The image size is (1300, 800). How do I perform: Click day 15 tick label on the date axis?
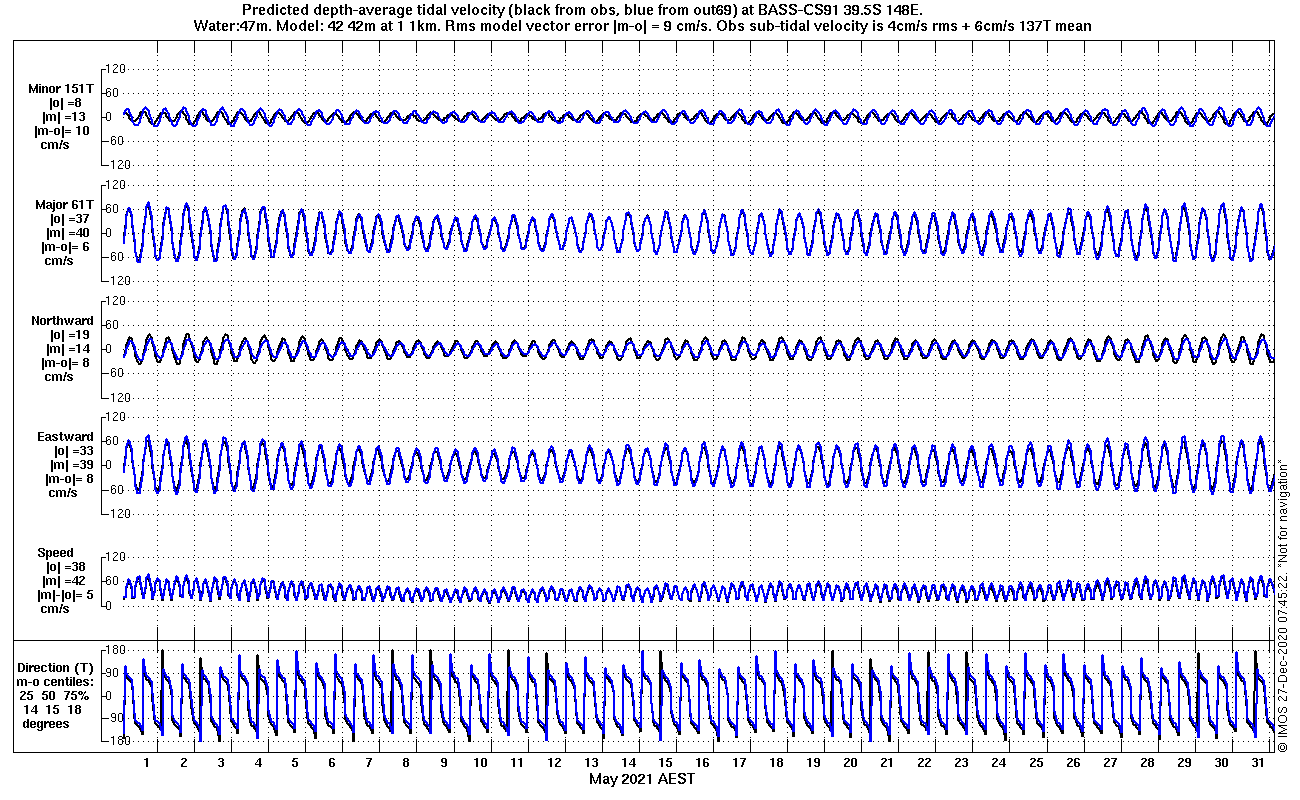click(665, 763)
